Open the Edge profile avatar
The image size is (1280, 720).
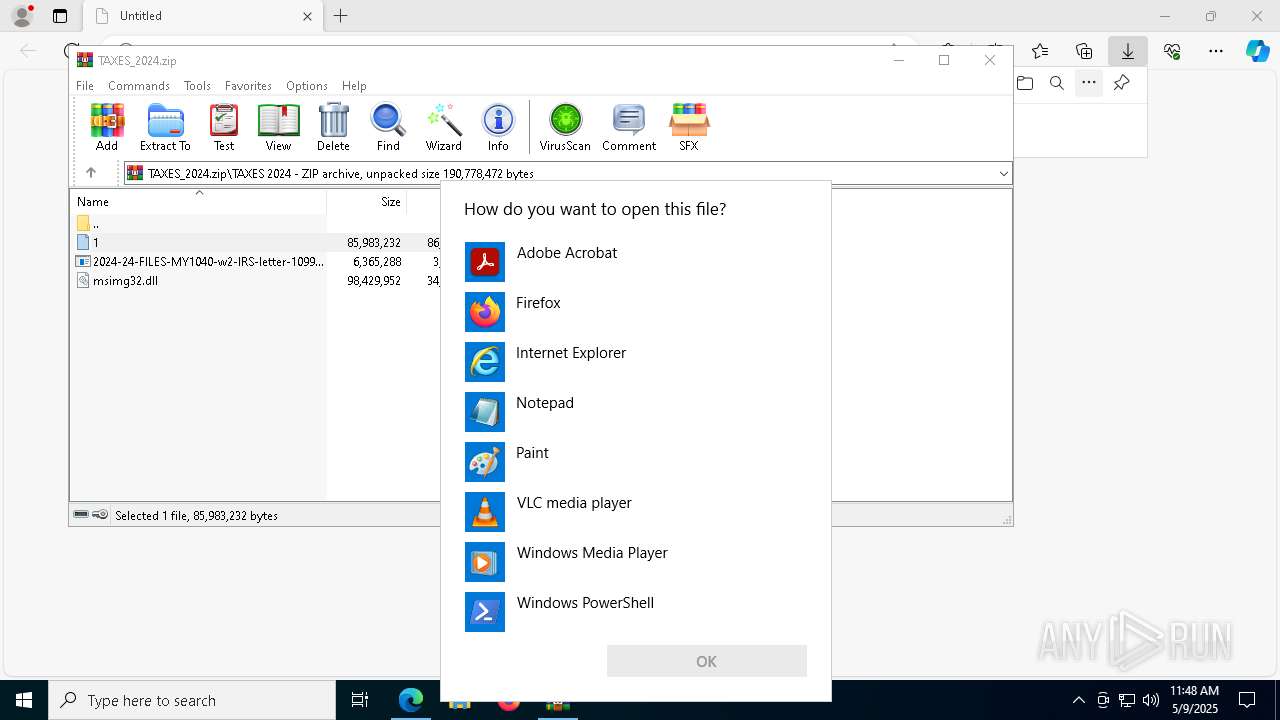click(x=22, y=16)
